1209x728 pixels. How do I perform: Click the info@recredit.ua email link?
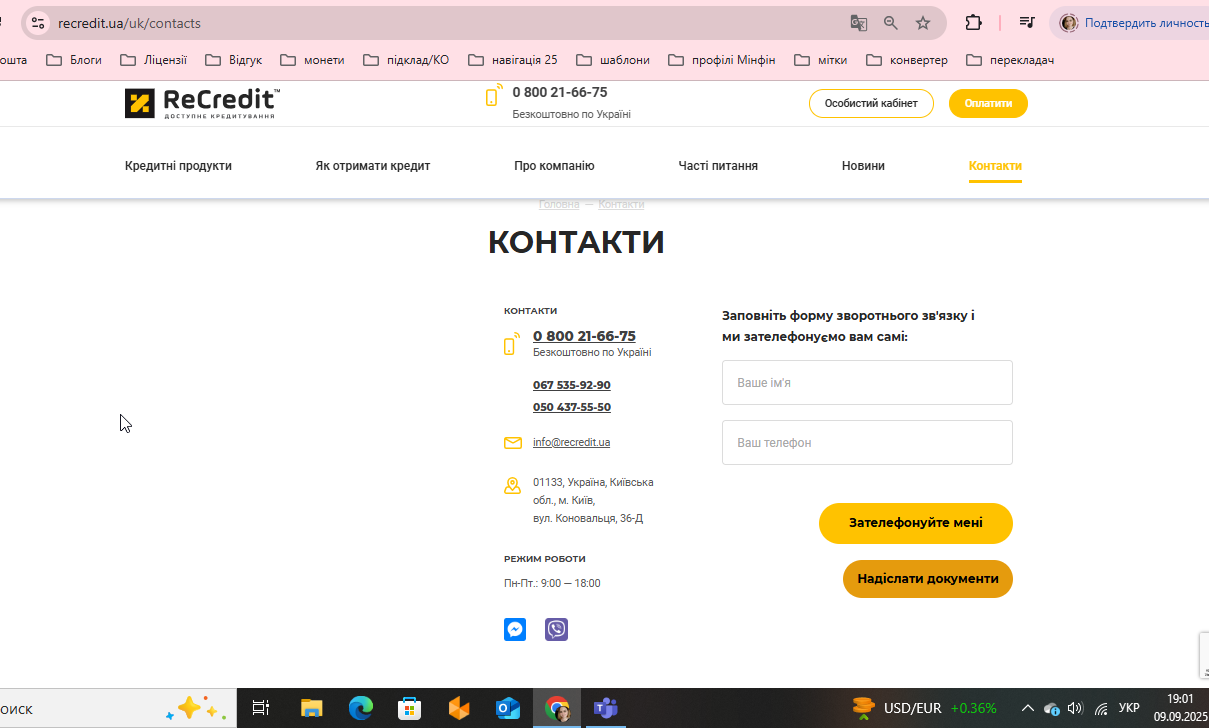click(x=571, y=442)
